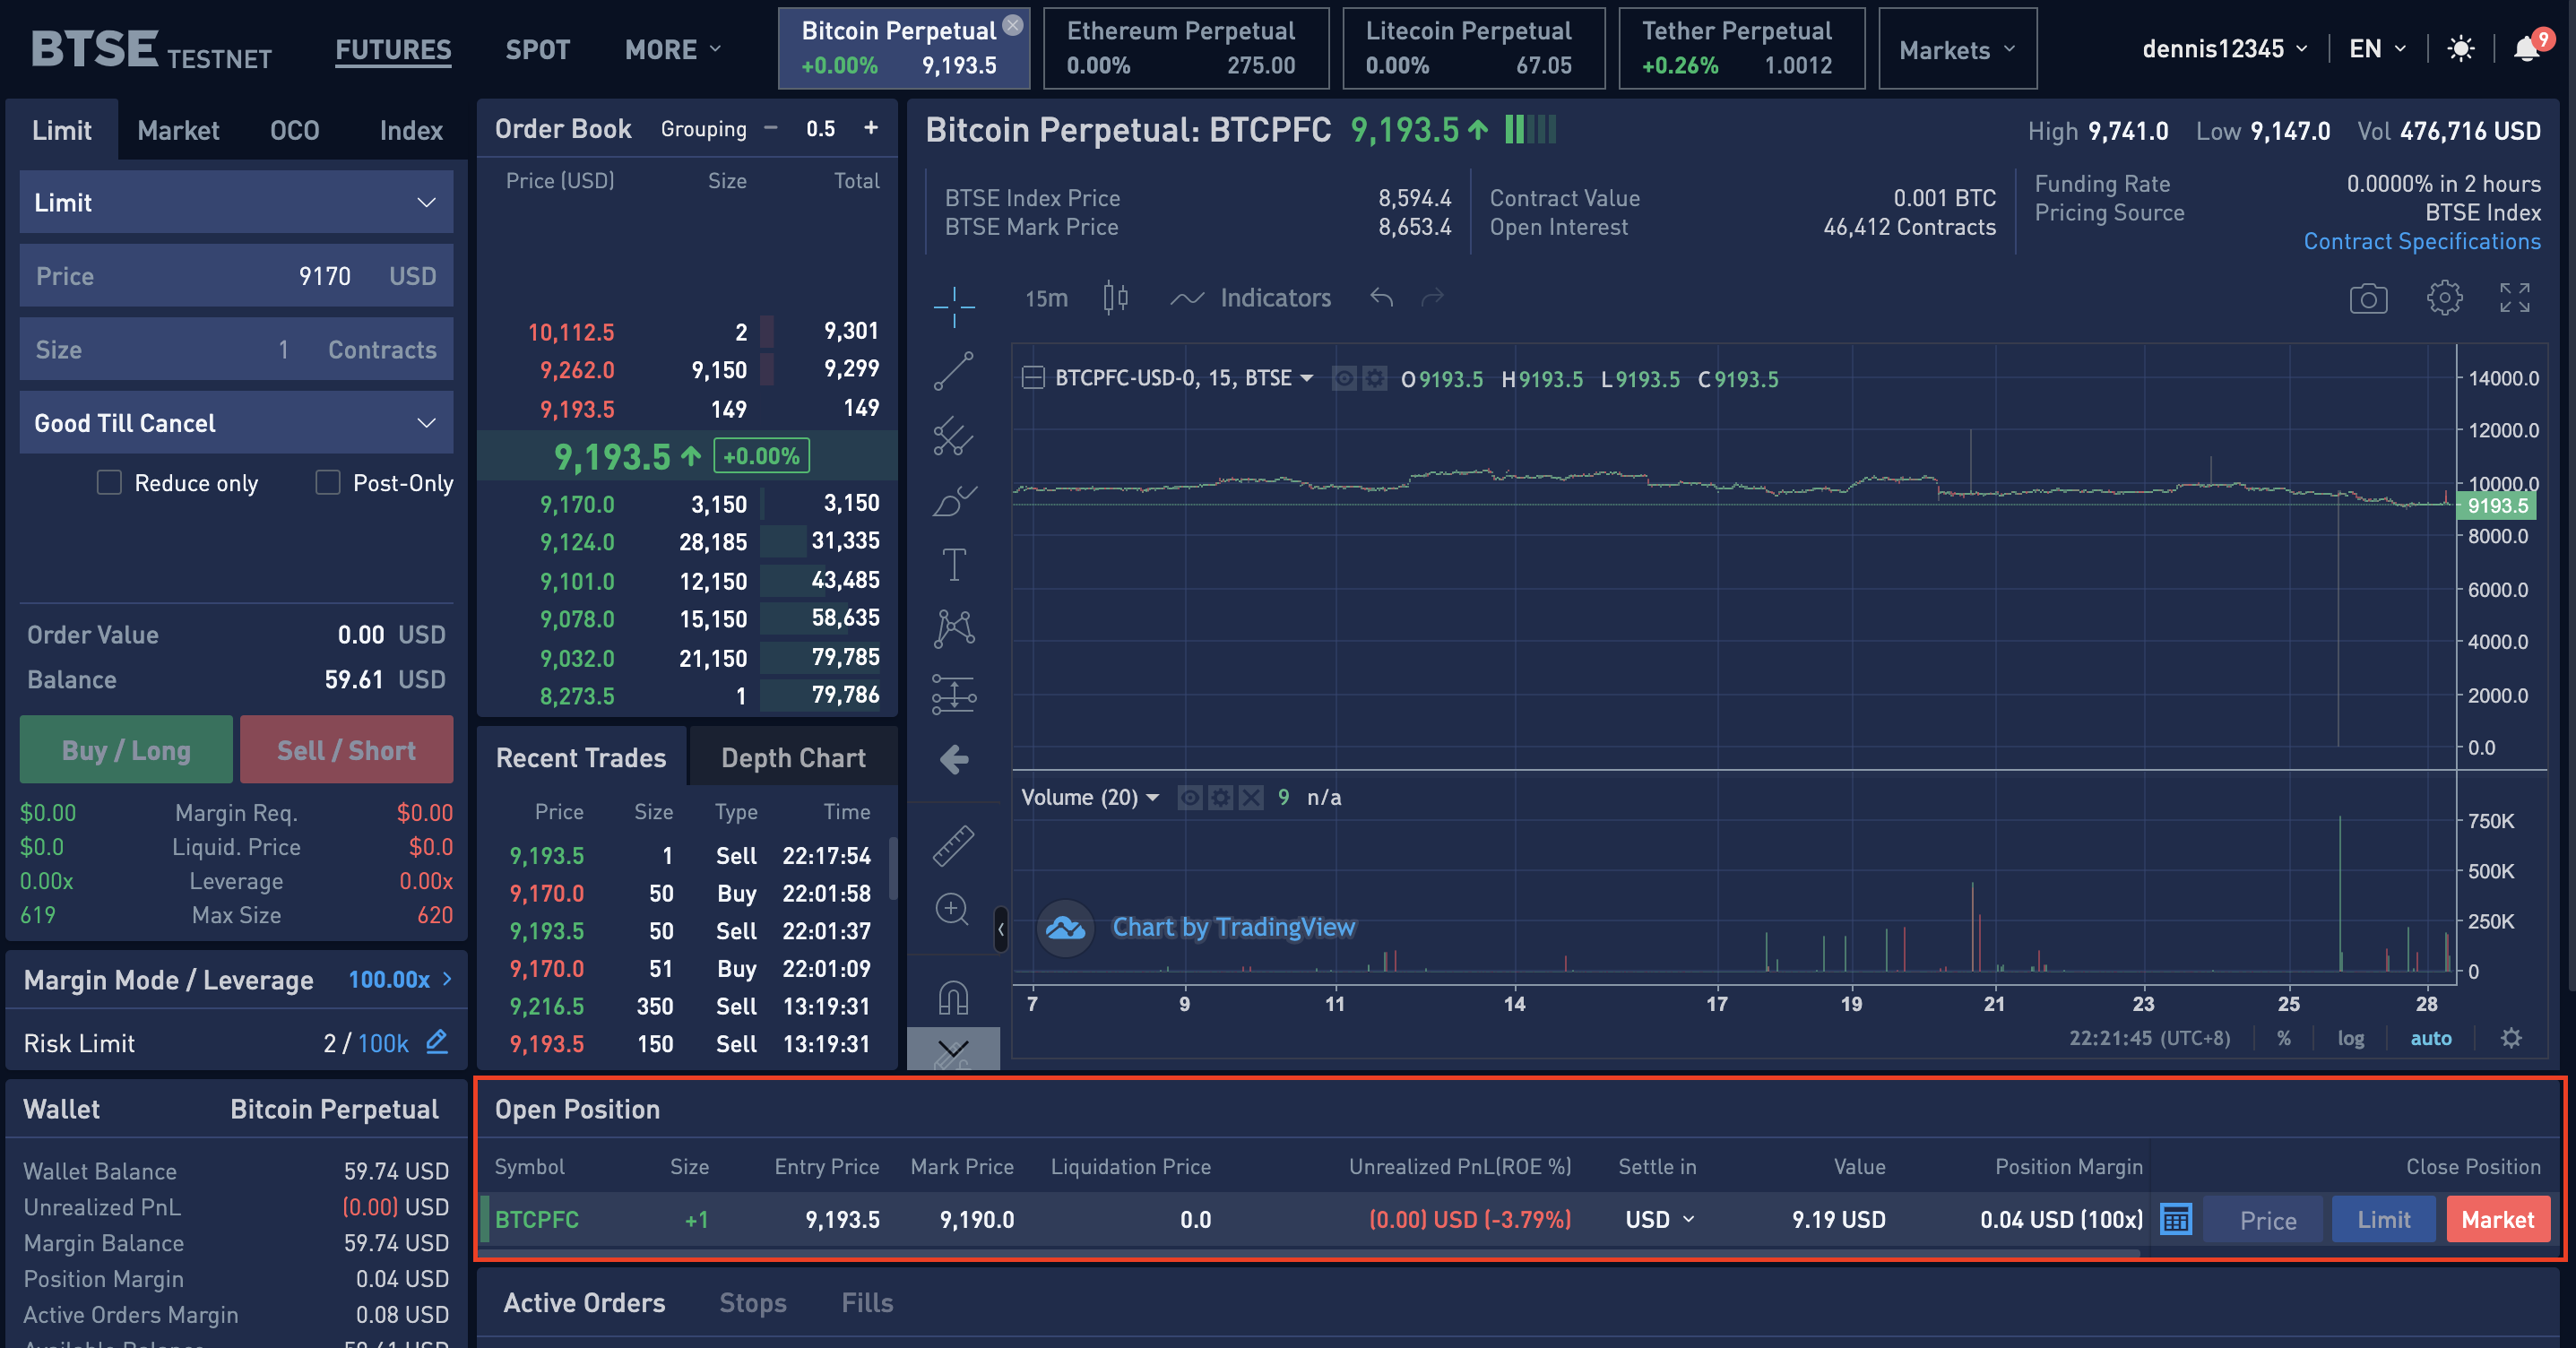
Task: Take a chart snapshot with camera icon
Action: point(2367,298)
